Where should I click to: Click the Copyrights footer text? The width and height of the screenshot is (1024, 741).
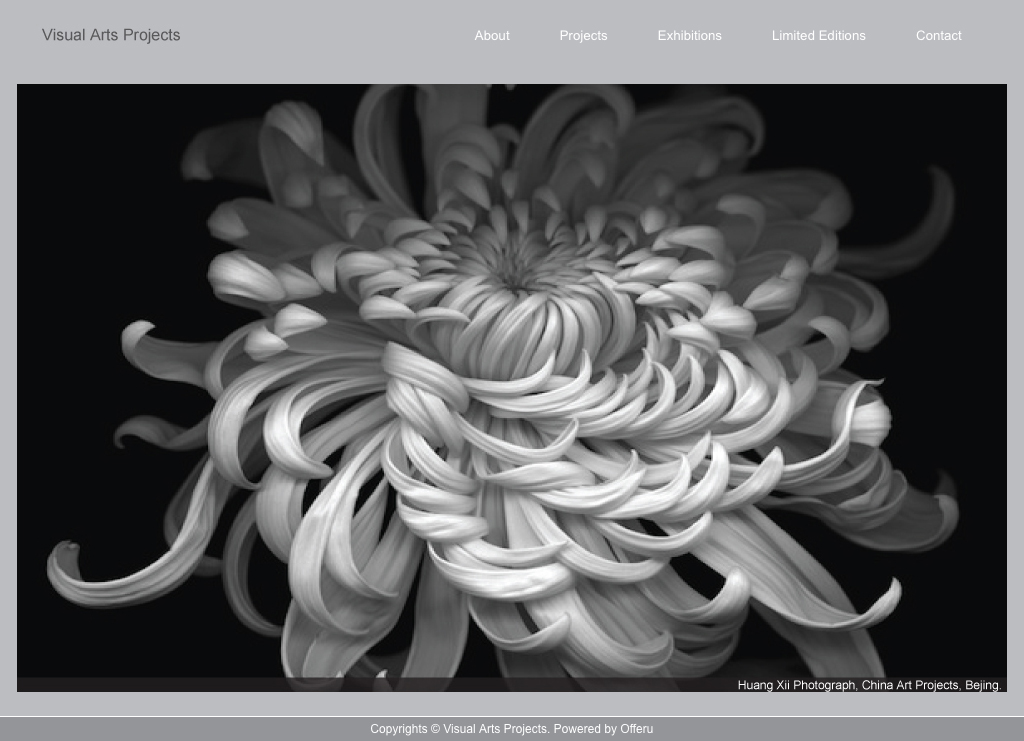[511, 729]
